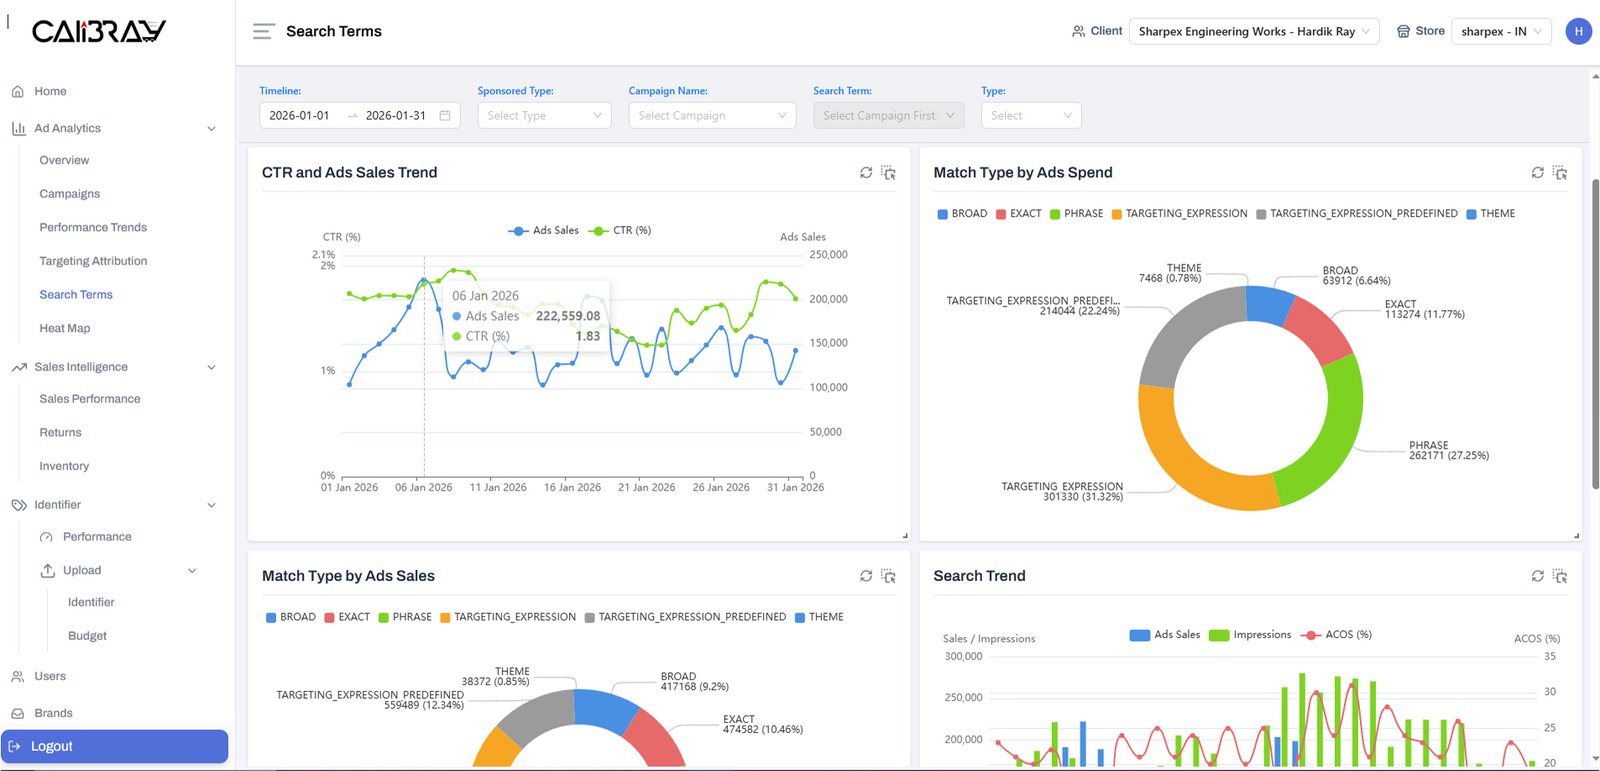The image size is (1600, 771).
Task: Go to Performance Trends page
Action: click(x=93, y=228)
